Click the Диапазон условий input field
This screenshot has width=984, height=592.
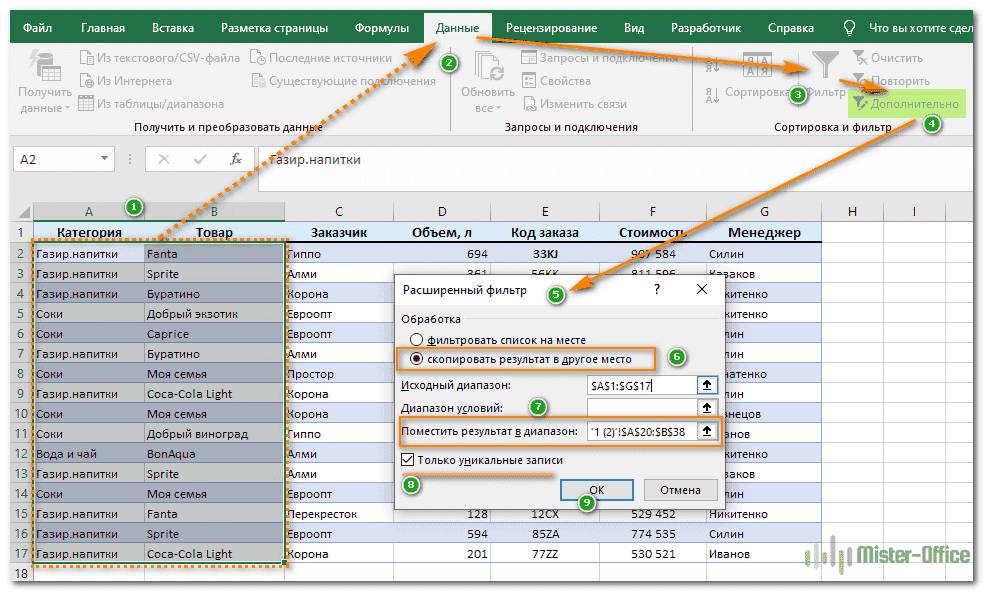(641, 407)
